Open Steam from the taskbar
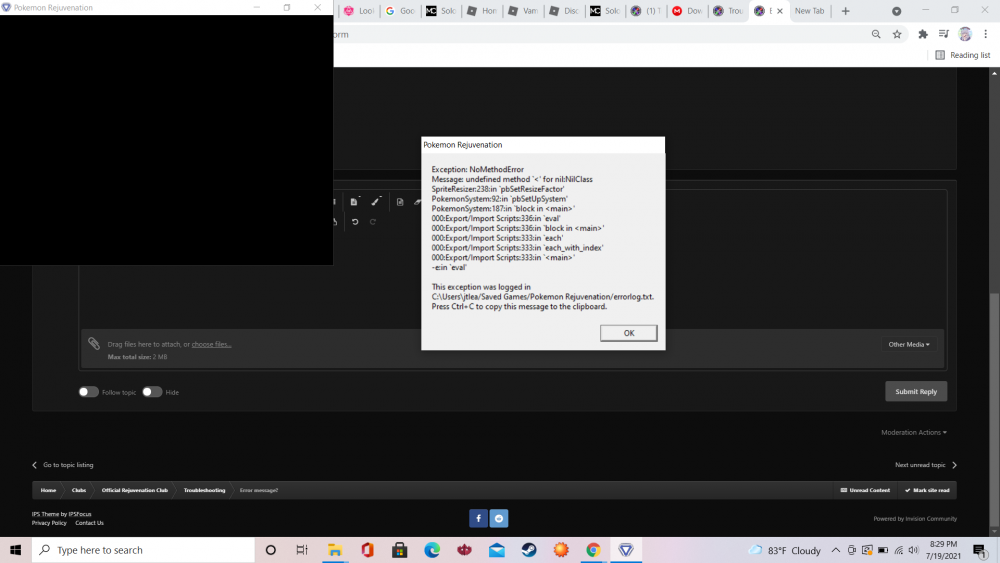The width and height of the screenshot is (1000, 563). click(529, 550)
